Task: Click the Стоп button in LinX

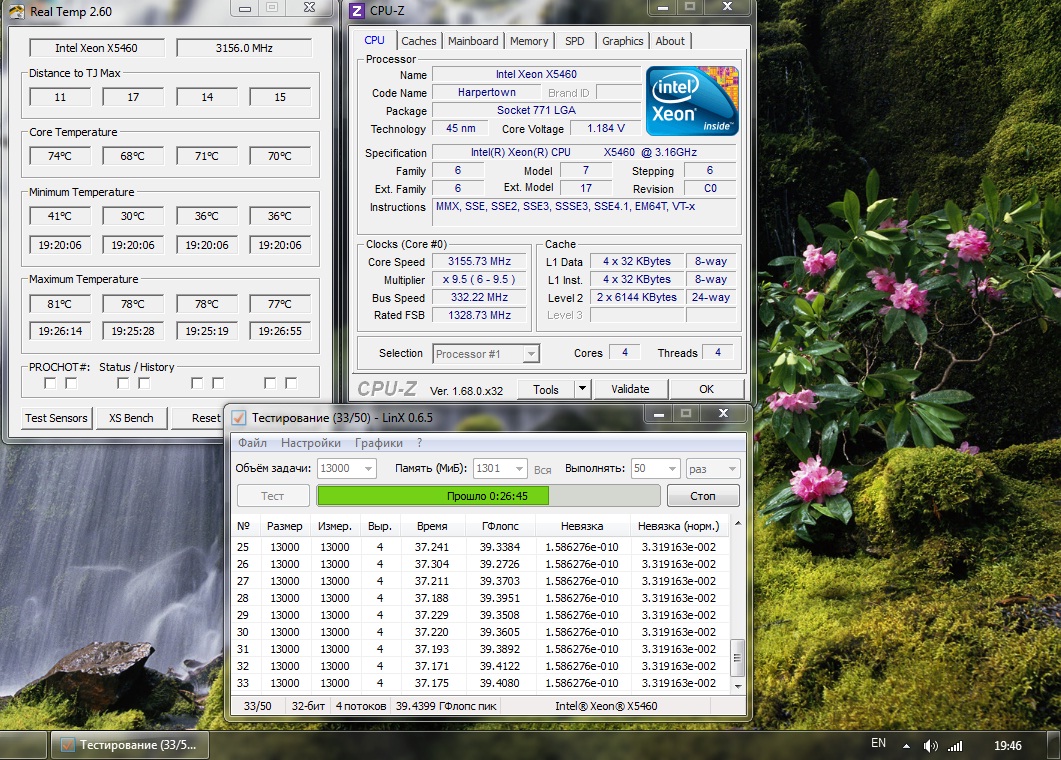Action: 702,495
